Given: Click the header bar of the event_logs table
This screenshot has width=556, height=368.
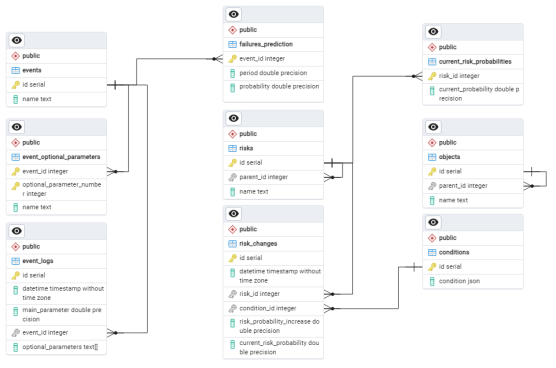Looking at the screenshot, I should [56, 231].
